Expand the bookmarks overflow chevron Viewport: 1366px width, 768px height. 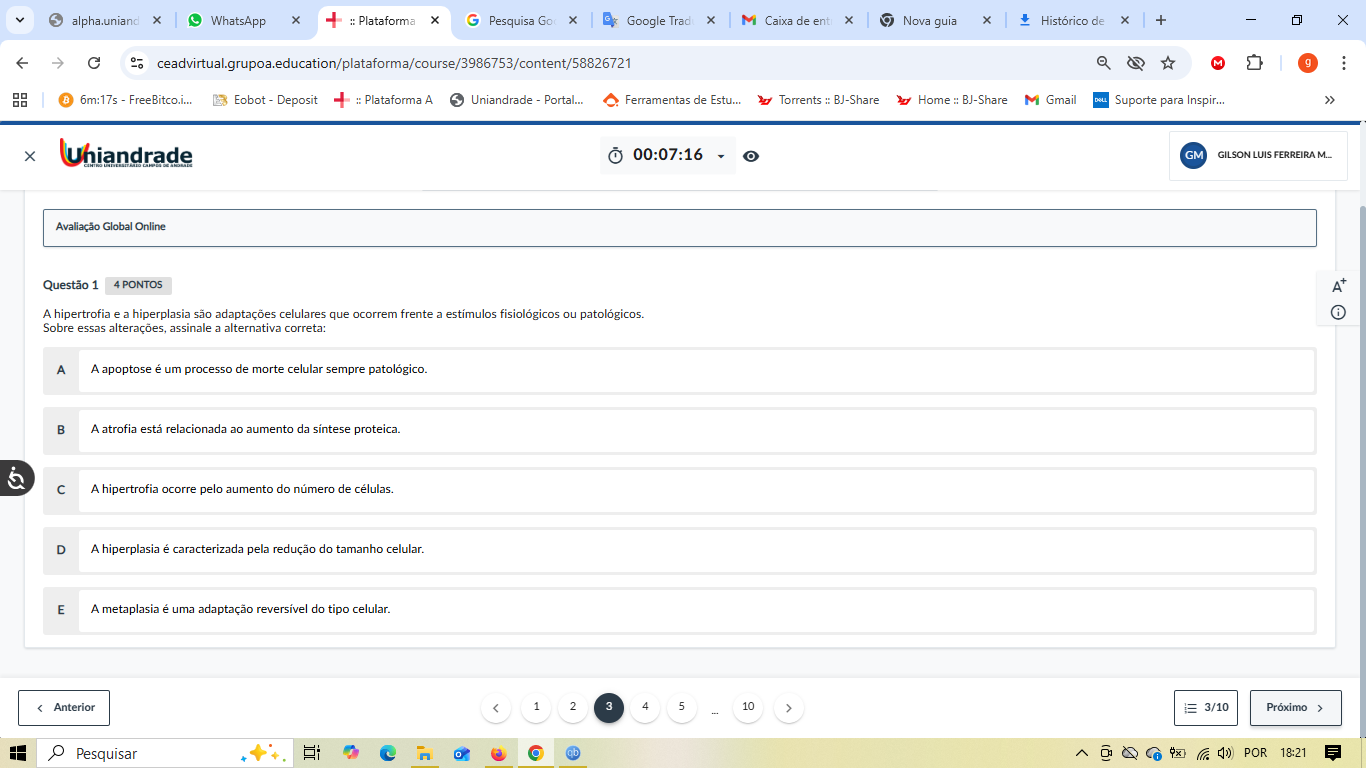[1329, 100]
